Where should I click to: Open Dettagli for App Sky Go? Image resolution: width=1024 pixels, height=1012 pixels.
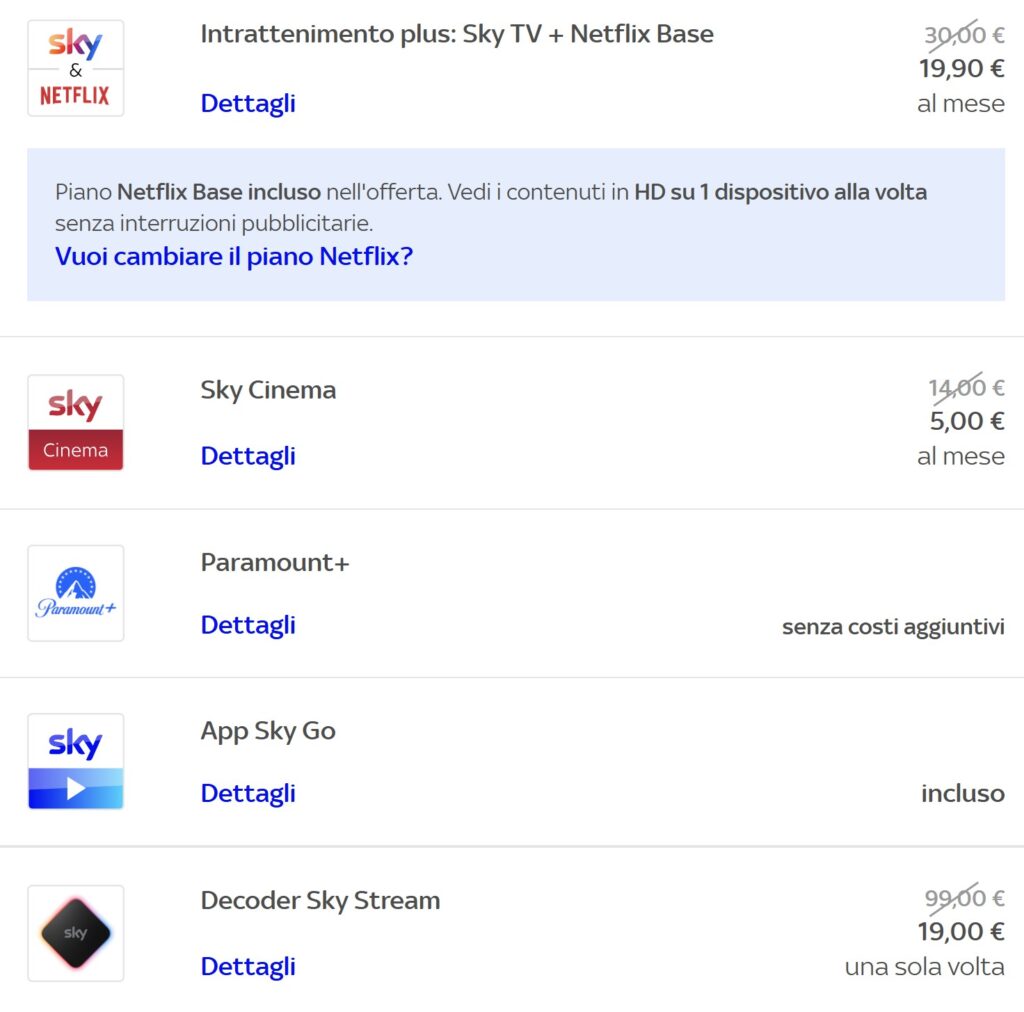[247, 793]
